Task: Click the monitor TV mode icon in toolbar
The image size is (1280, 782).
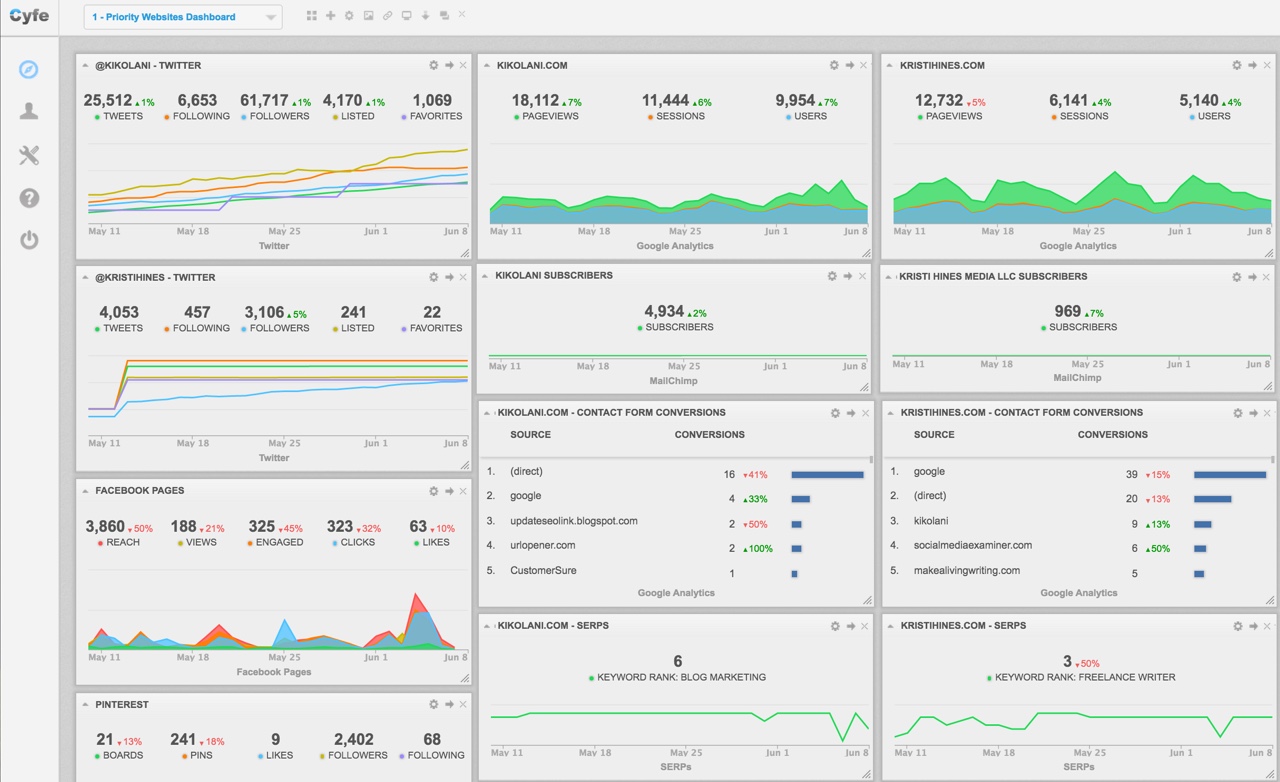Action: [406, 16]
